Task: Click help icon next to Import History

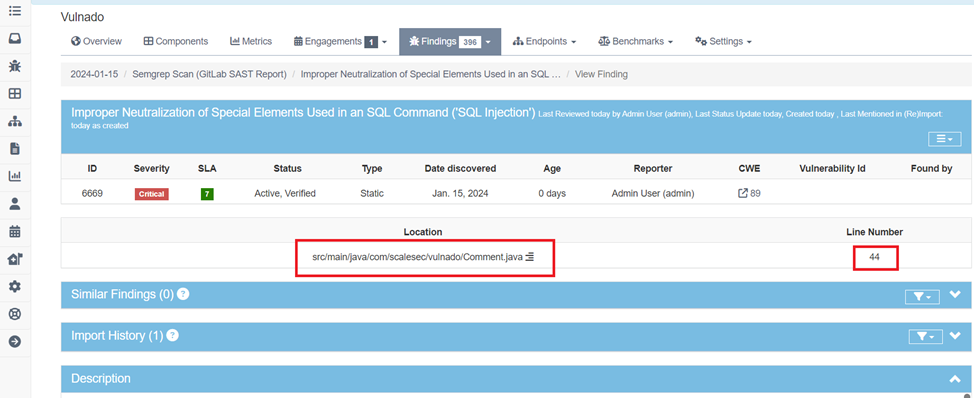Action: (173, 335)
